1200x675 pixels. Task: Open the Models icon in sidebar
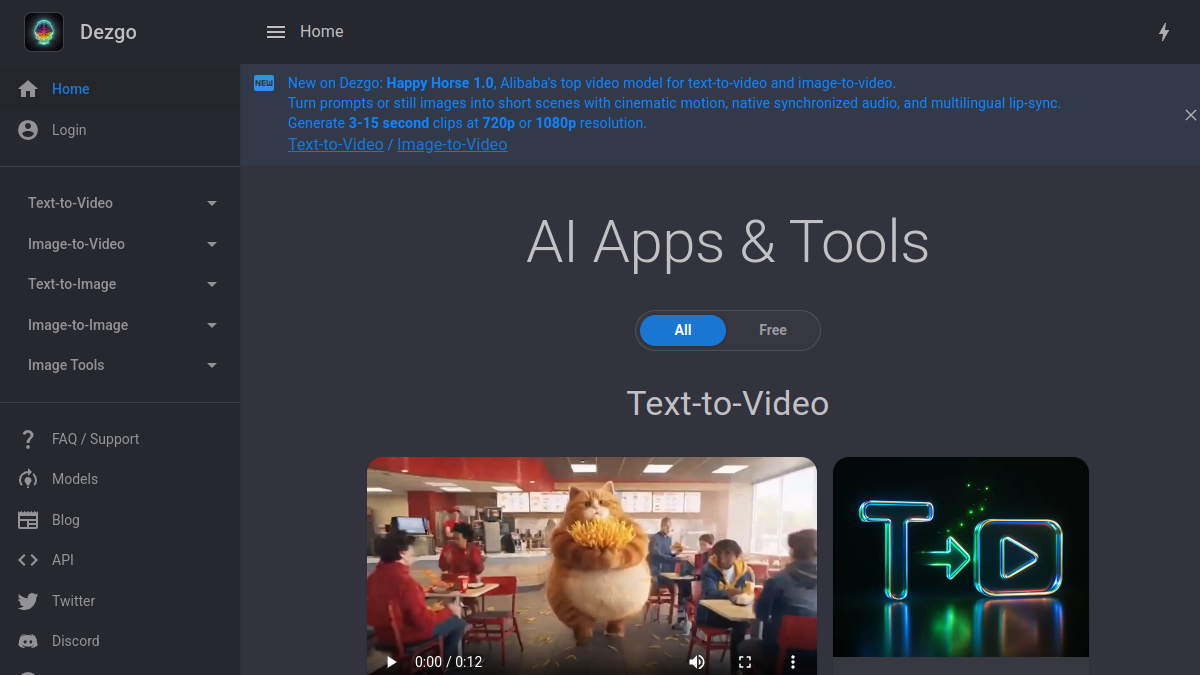28,479
